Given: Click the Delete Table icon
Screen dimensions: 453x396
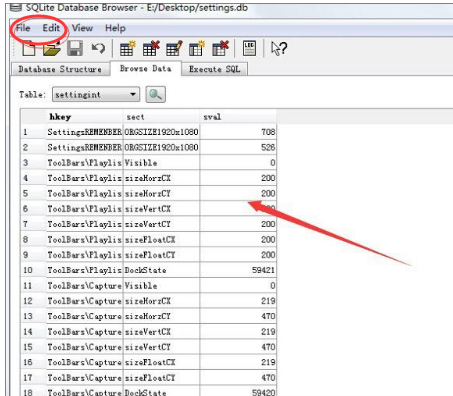Looking at the screenshot, I should pos(151,49).
